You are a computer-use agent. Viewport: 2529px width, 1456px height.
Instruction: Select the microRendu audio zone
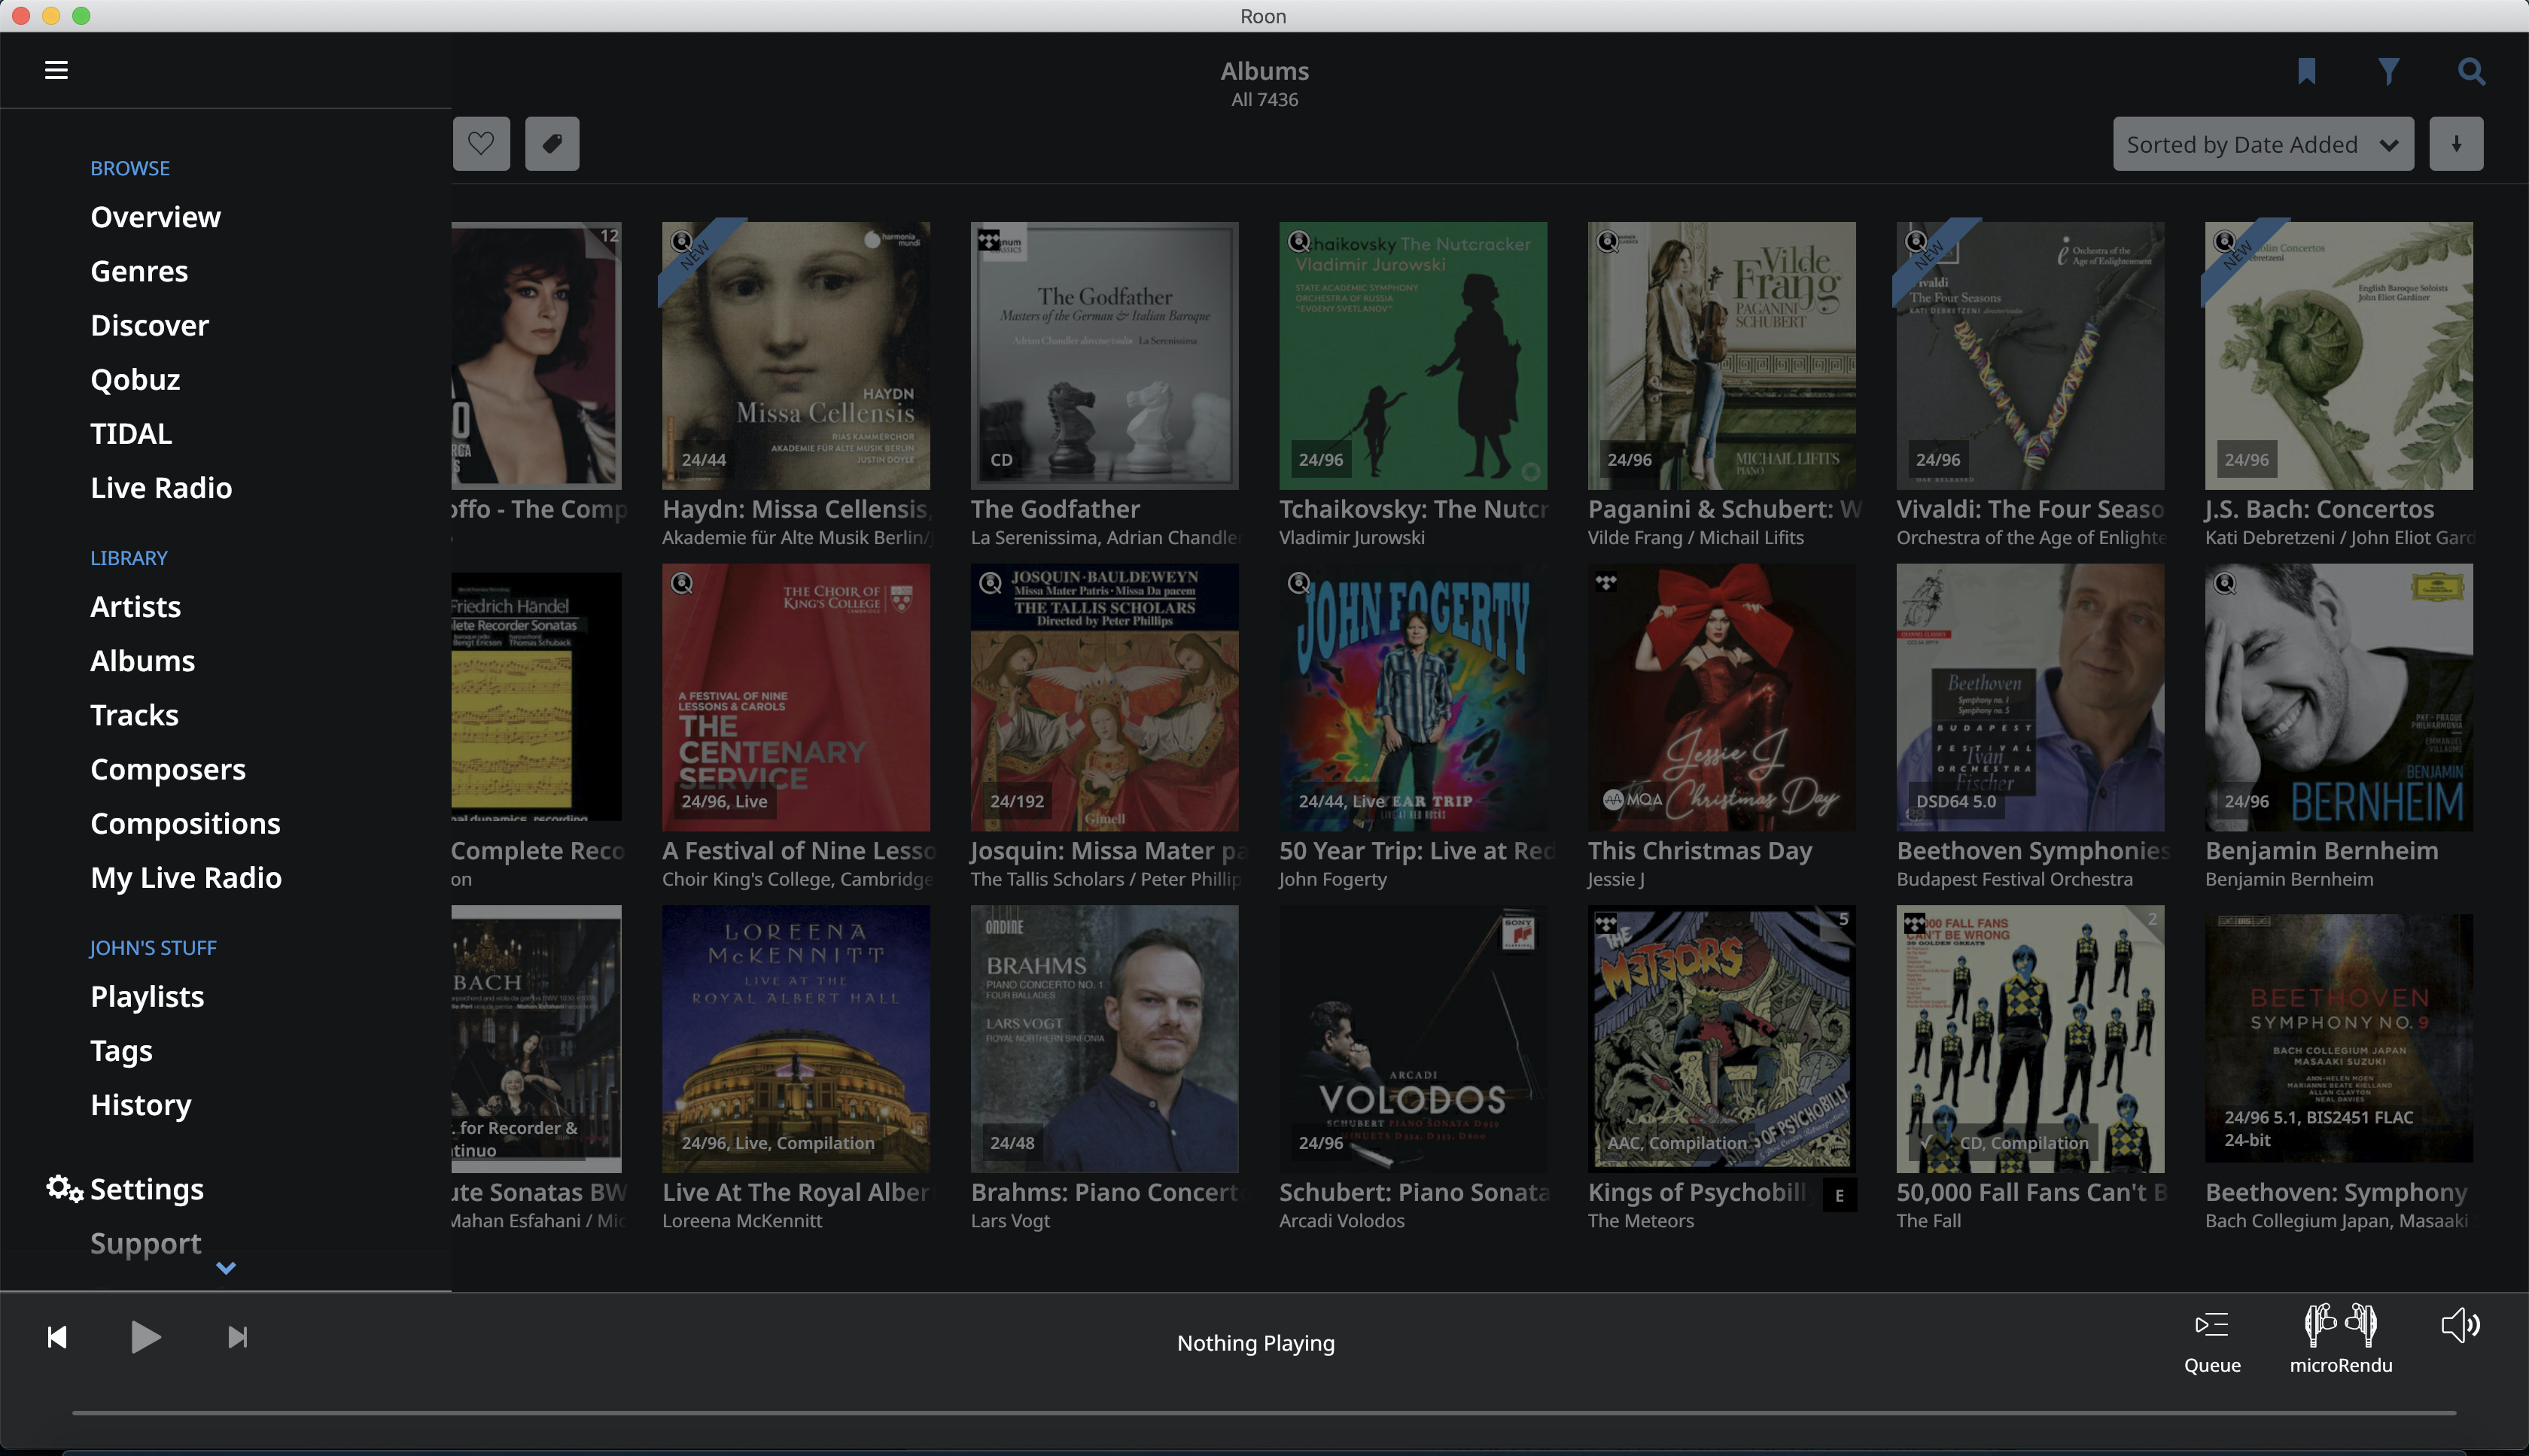2341,1341
